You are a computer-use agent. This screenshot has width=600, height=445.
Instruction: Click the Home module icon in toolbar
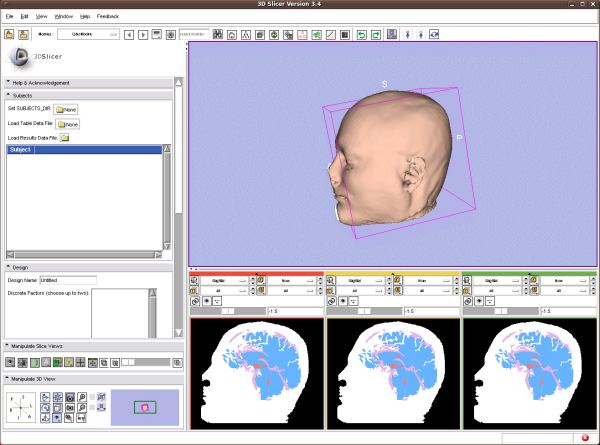point(232,35)
